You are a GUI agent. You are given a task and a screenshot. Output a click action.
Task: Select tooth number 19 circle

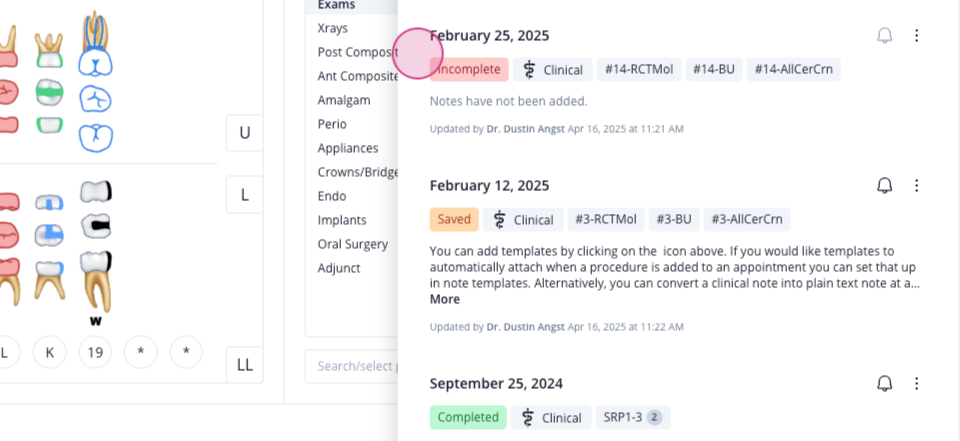click(x=95, y=352)
